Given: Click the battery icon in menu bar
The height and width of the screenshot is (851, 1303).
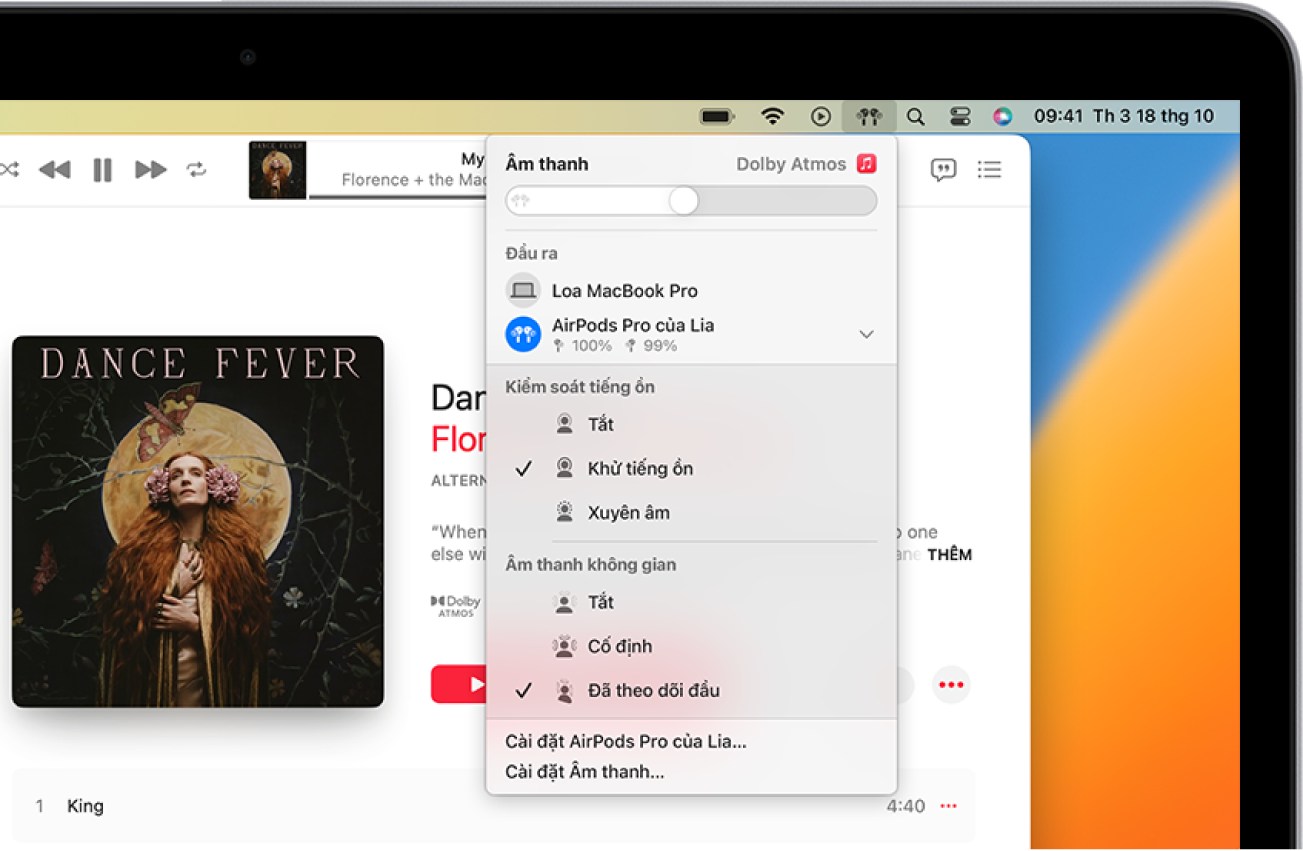Looking at the screenshot, I should 717,117.
